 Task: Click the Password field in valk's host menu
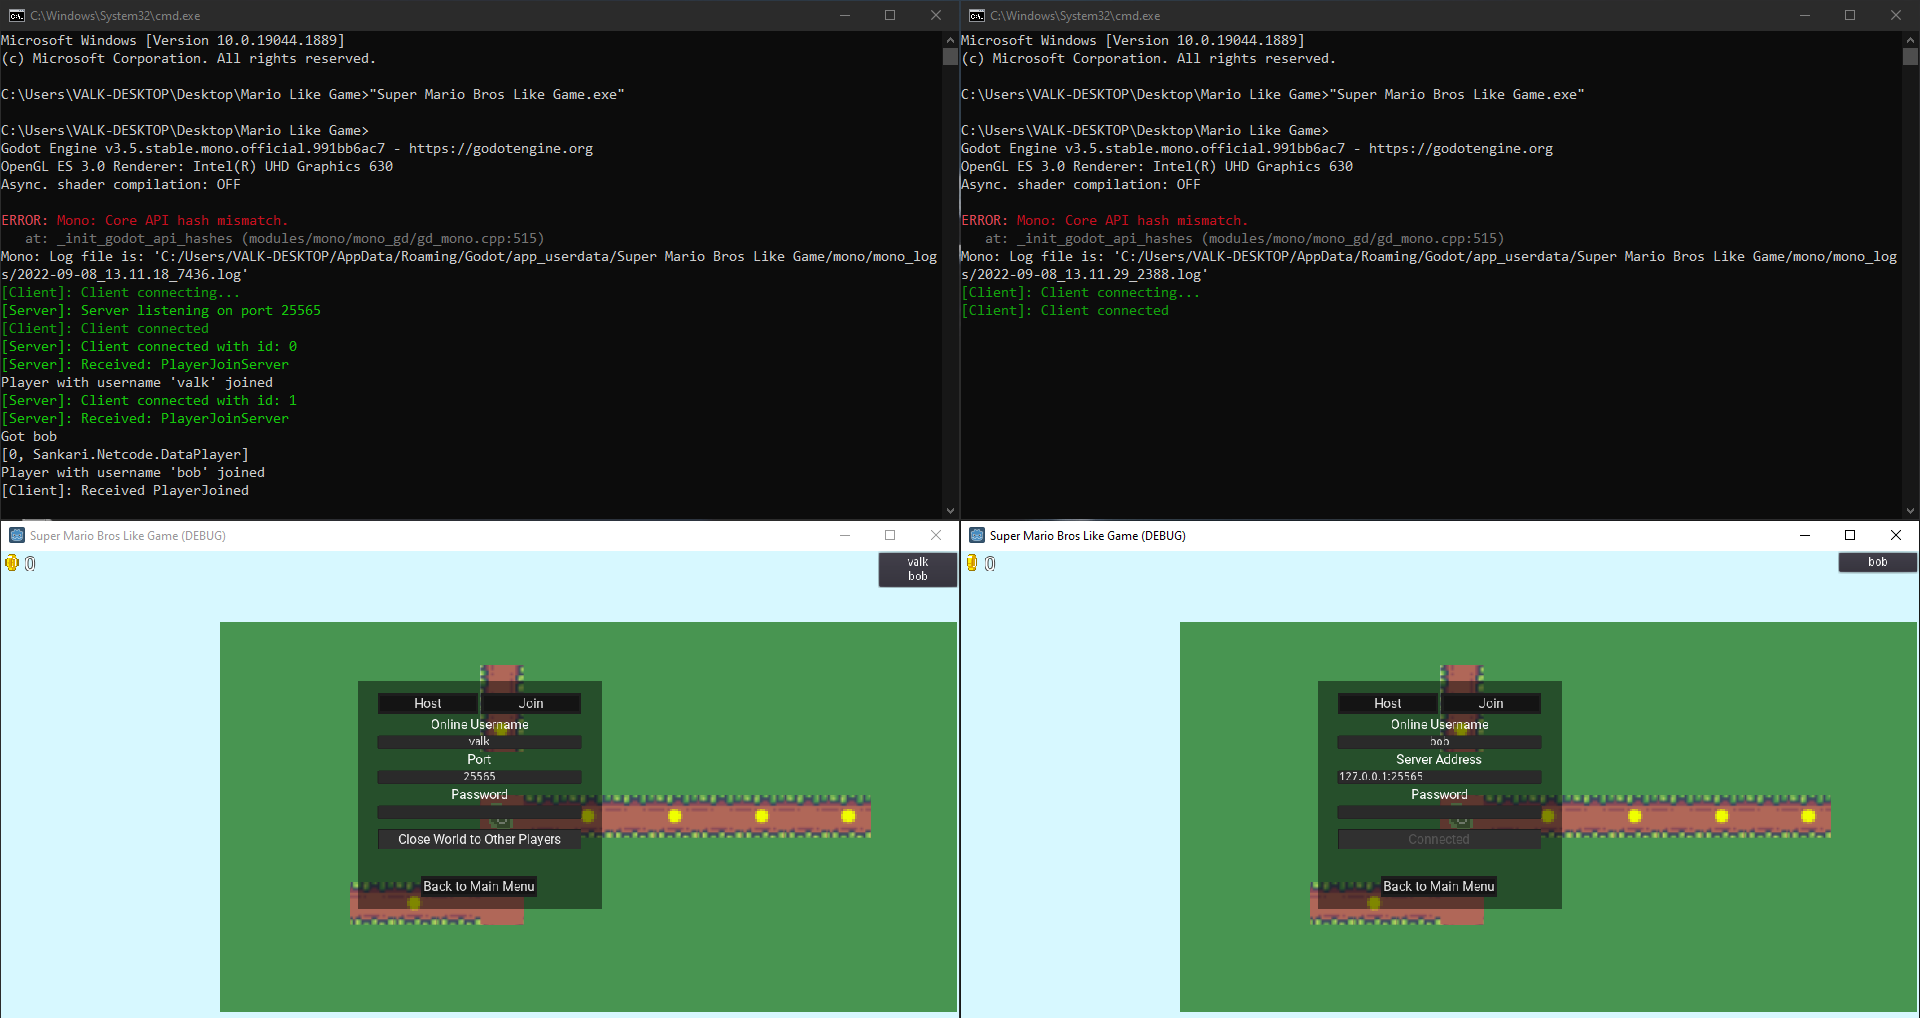tap(479, 812)
